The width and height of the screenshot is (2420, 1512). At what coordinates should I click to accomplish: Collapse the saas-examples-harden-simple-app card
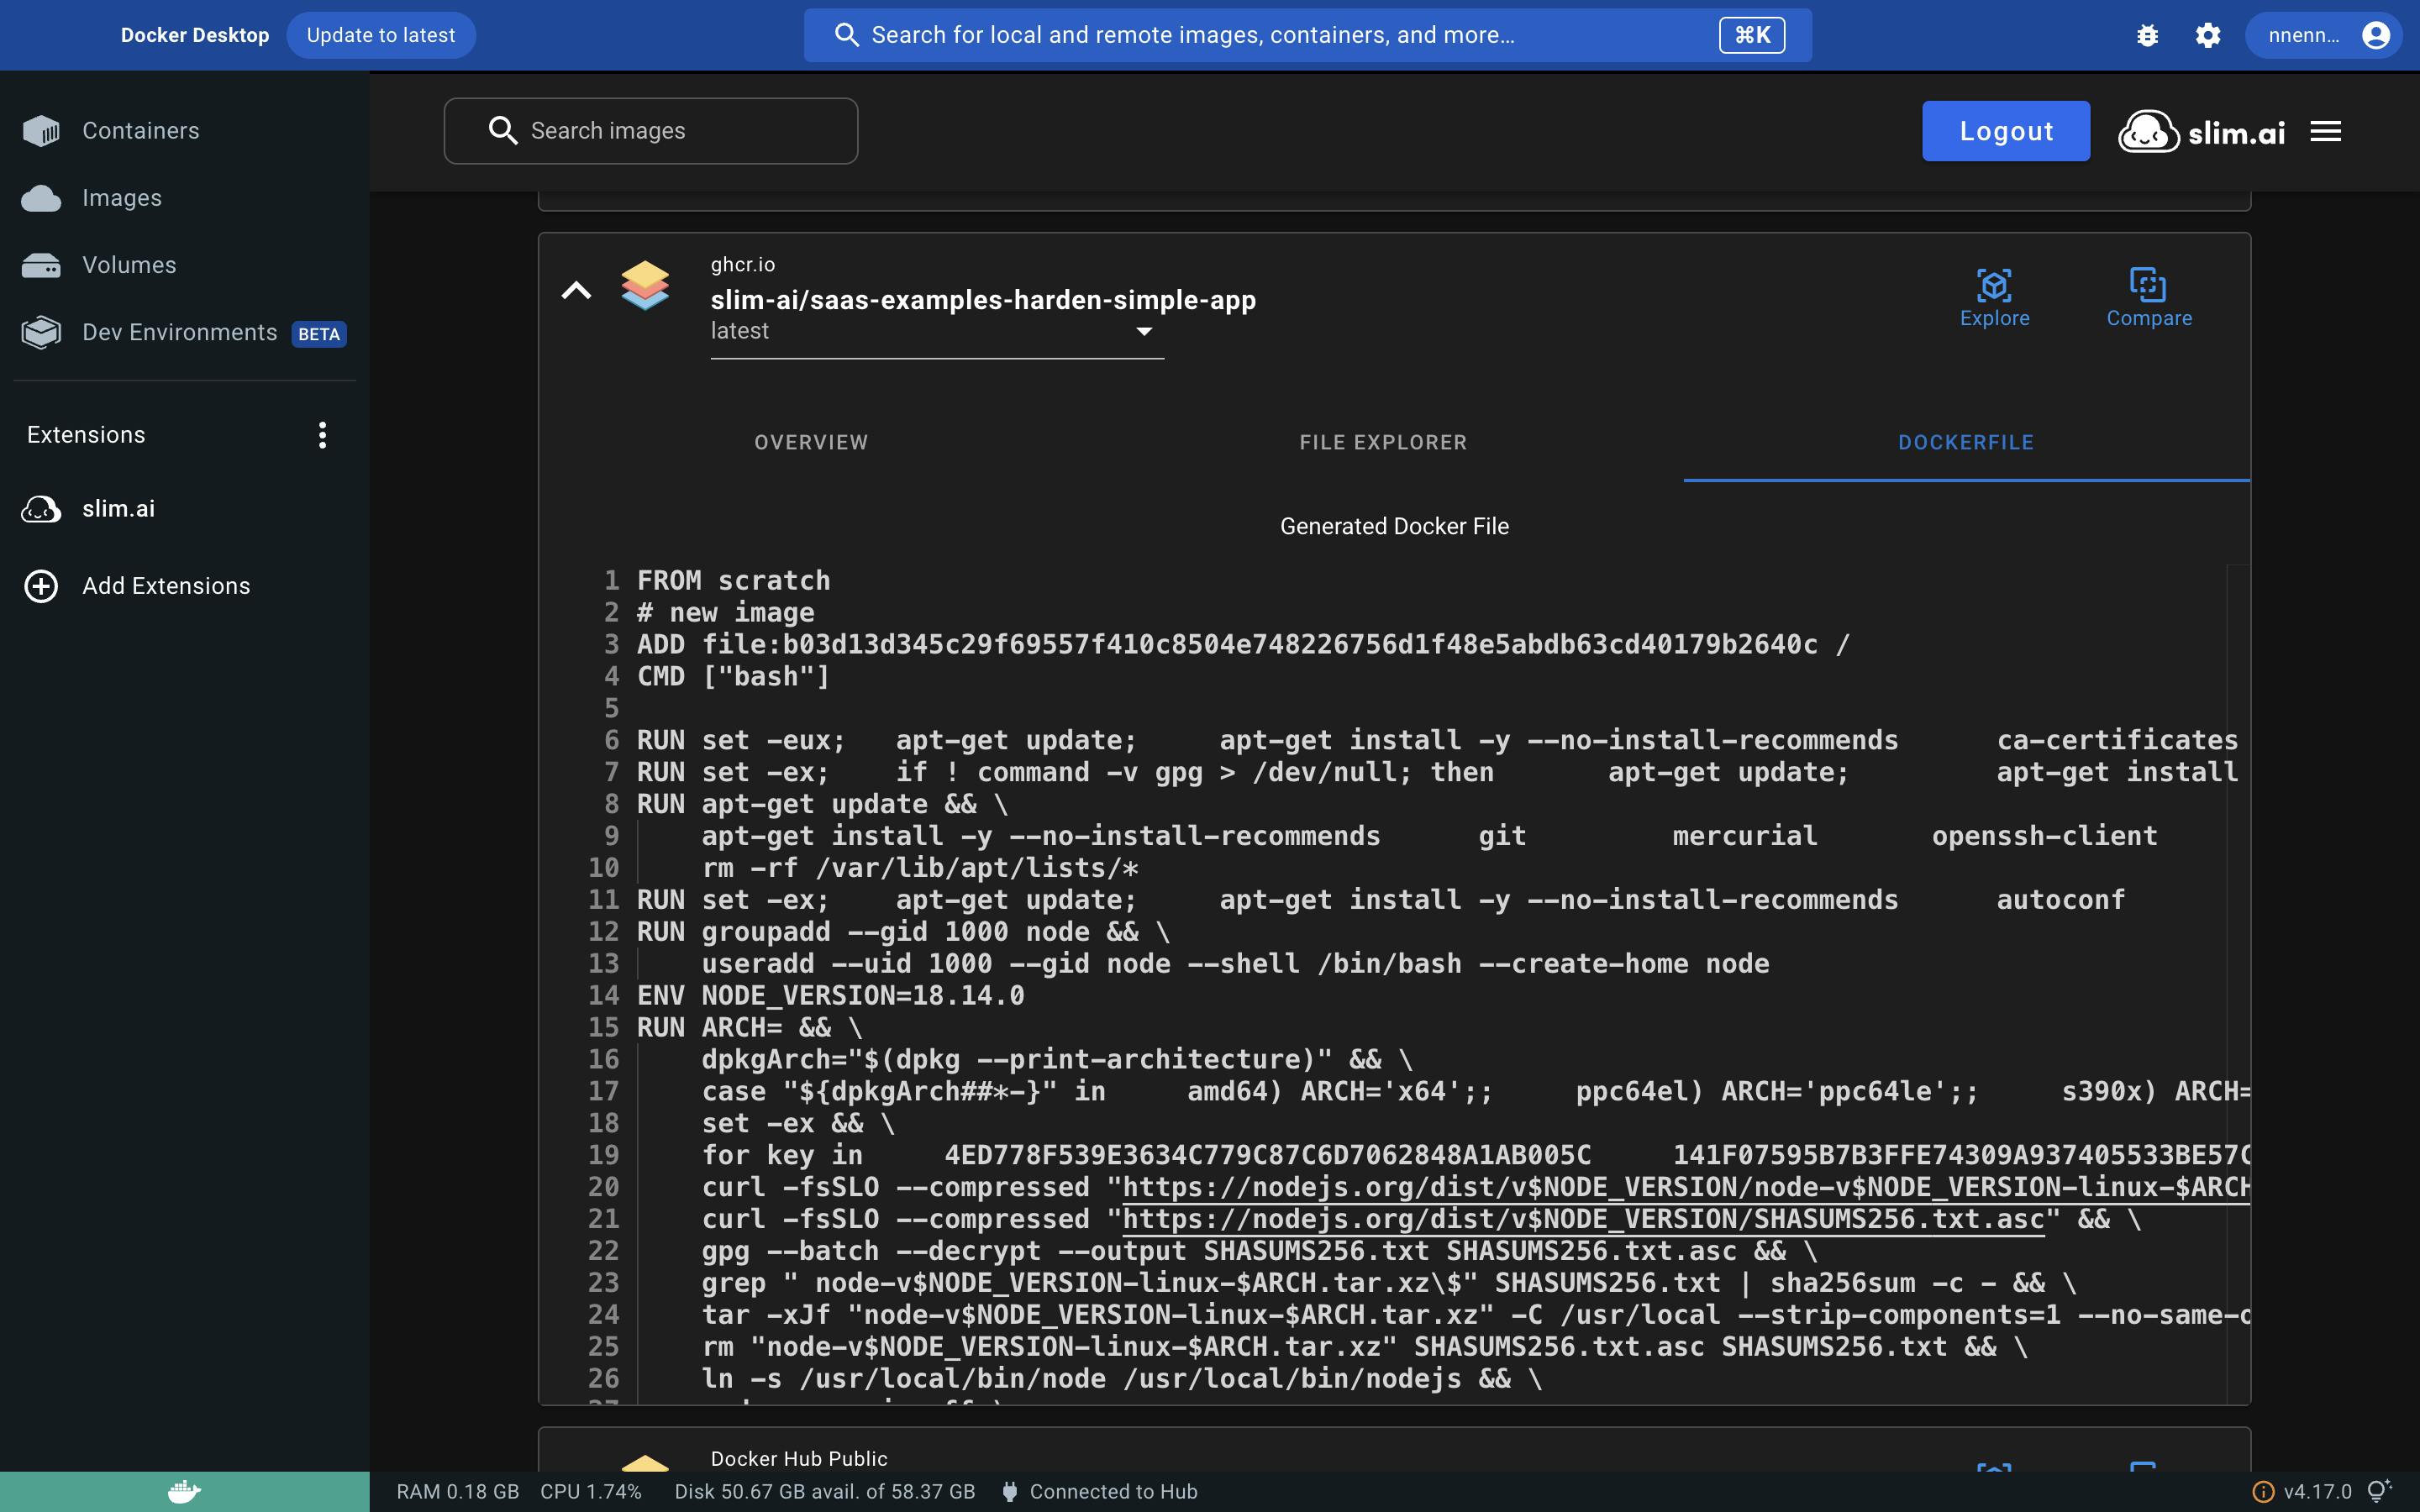pos(576,291)
